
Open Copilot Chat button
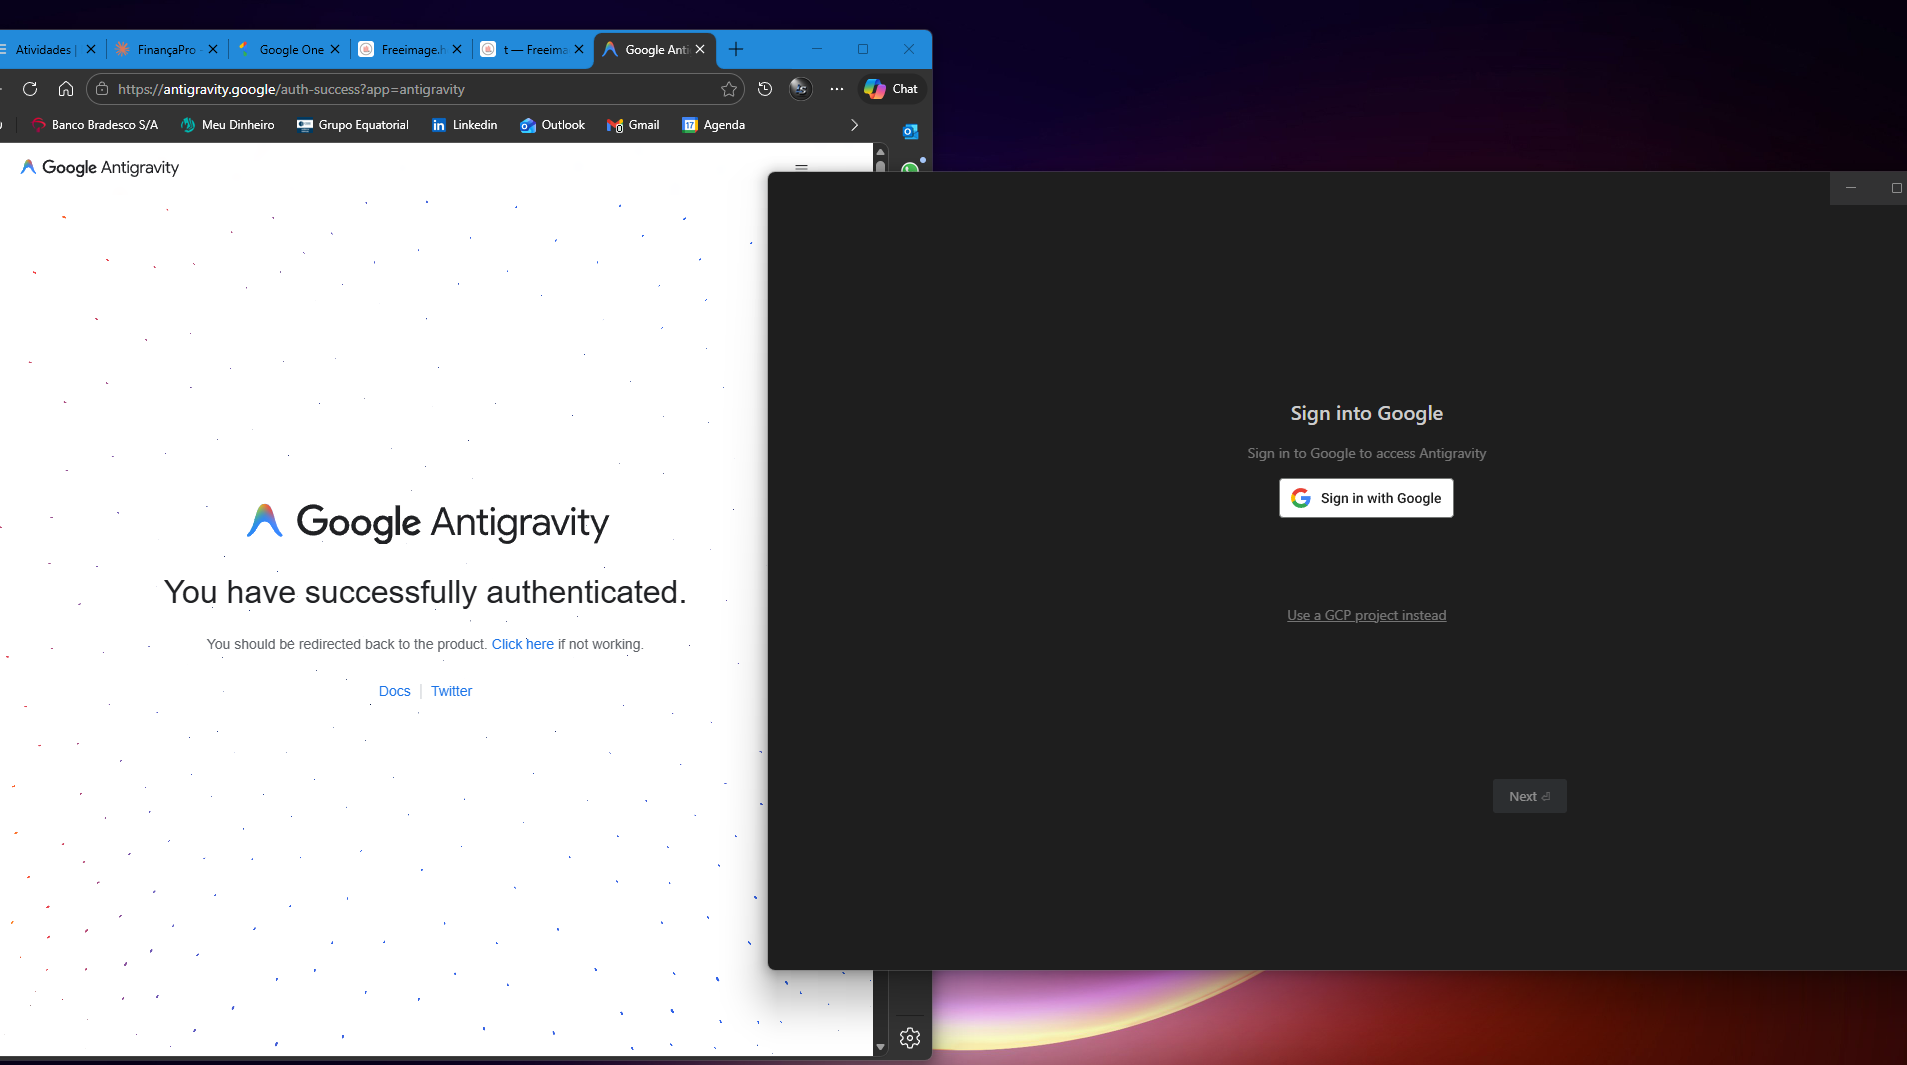[891, 89]
